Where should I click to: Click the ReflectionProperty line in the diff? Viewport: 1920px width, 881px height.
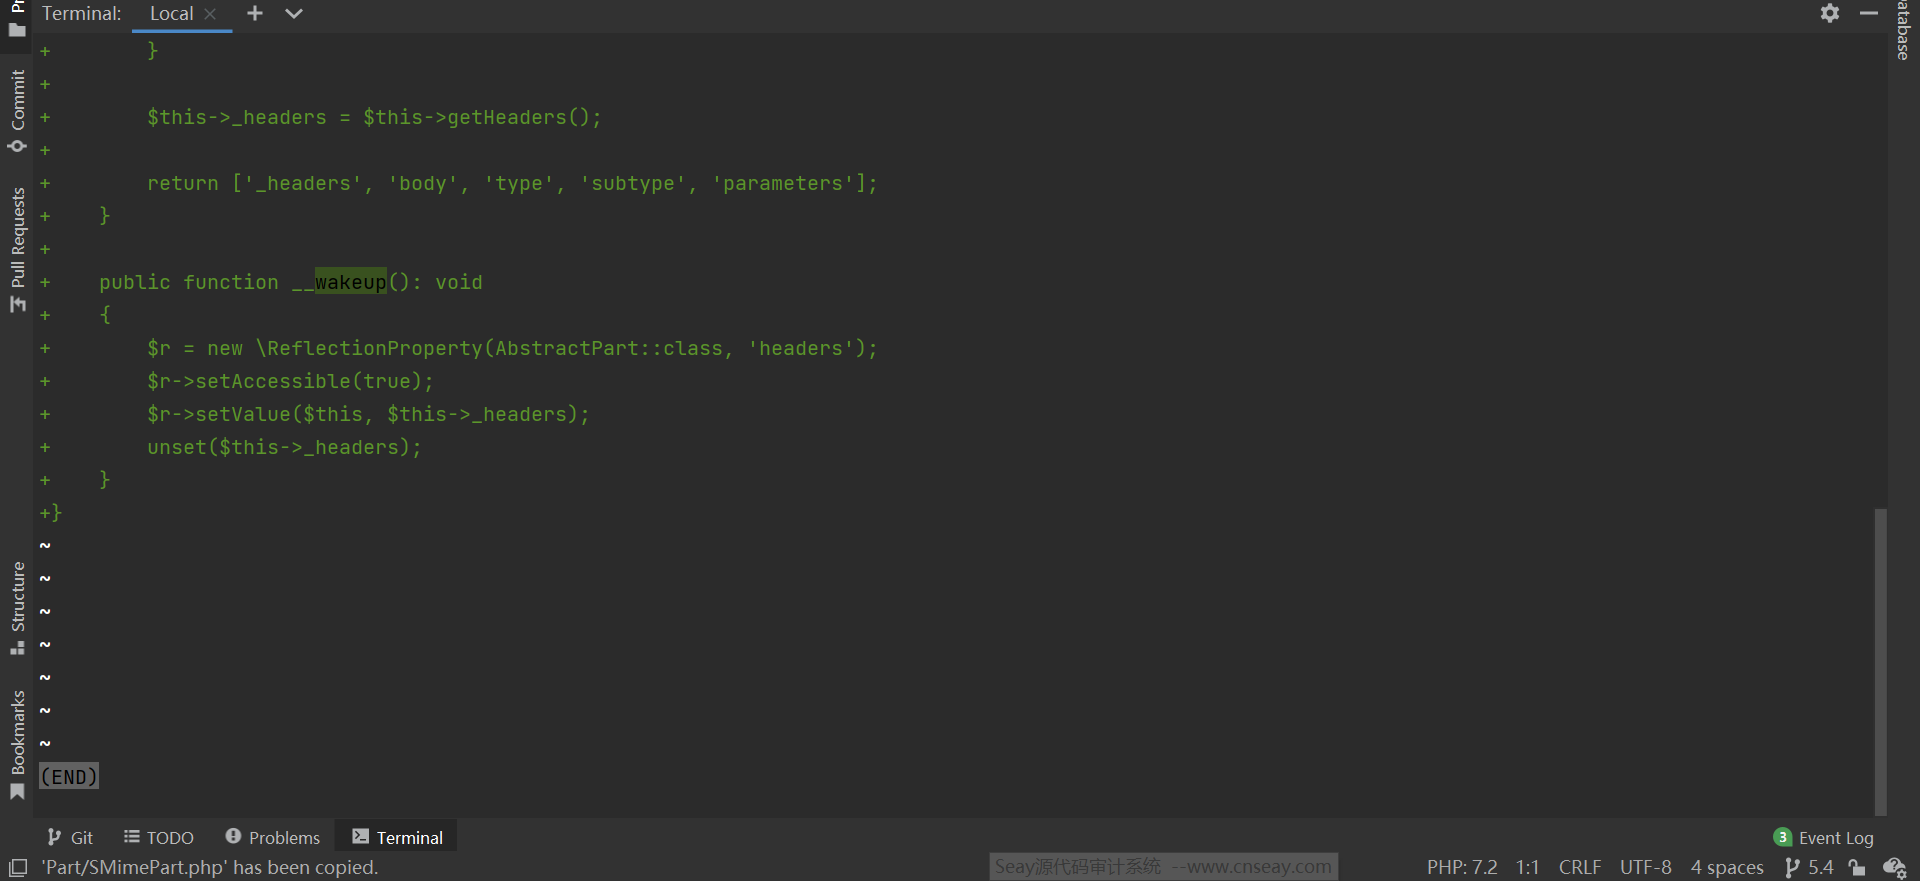coord(512,348)
